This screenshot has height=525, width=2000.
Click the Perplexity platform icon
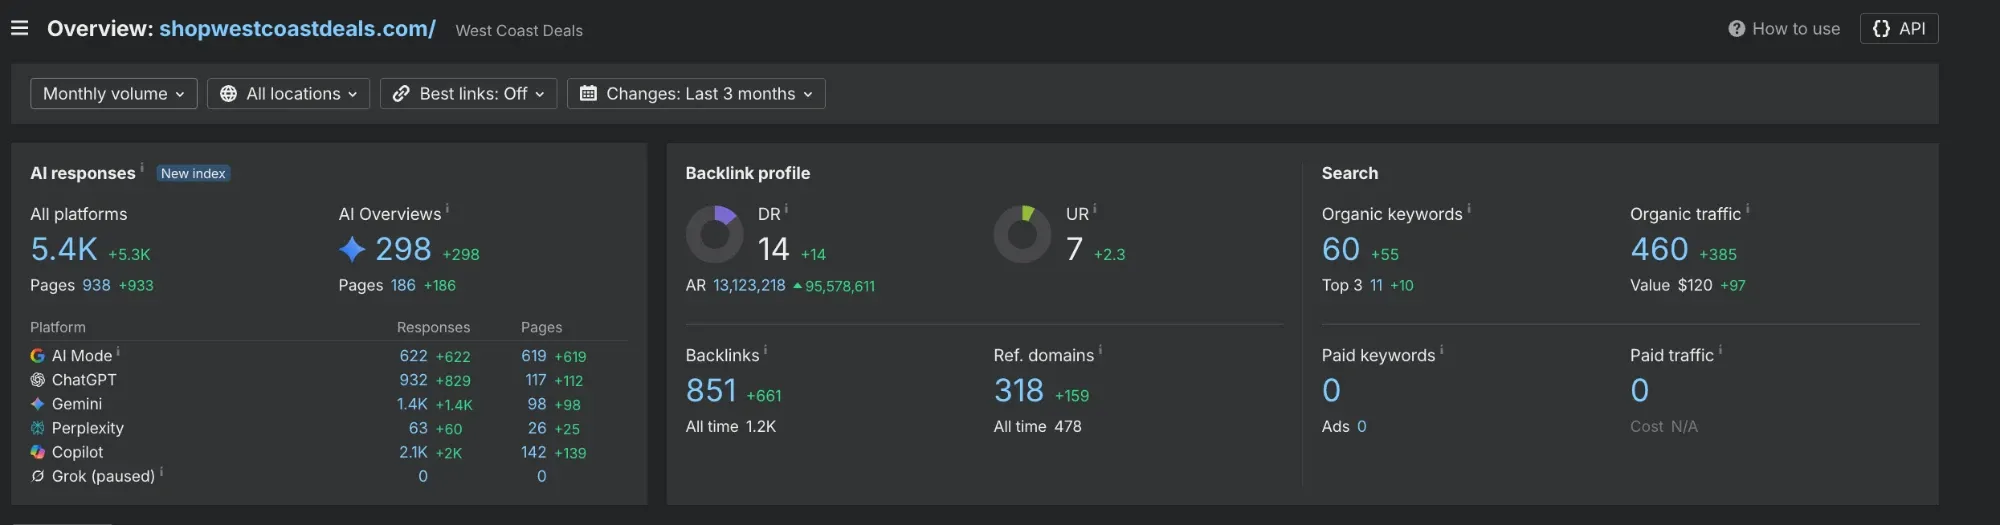coord(37,427)
